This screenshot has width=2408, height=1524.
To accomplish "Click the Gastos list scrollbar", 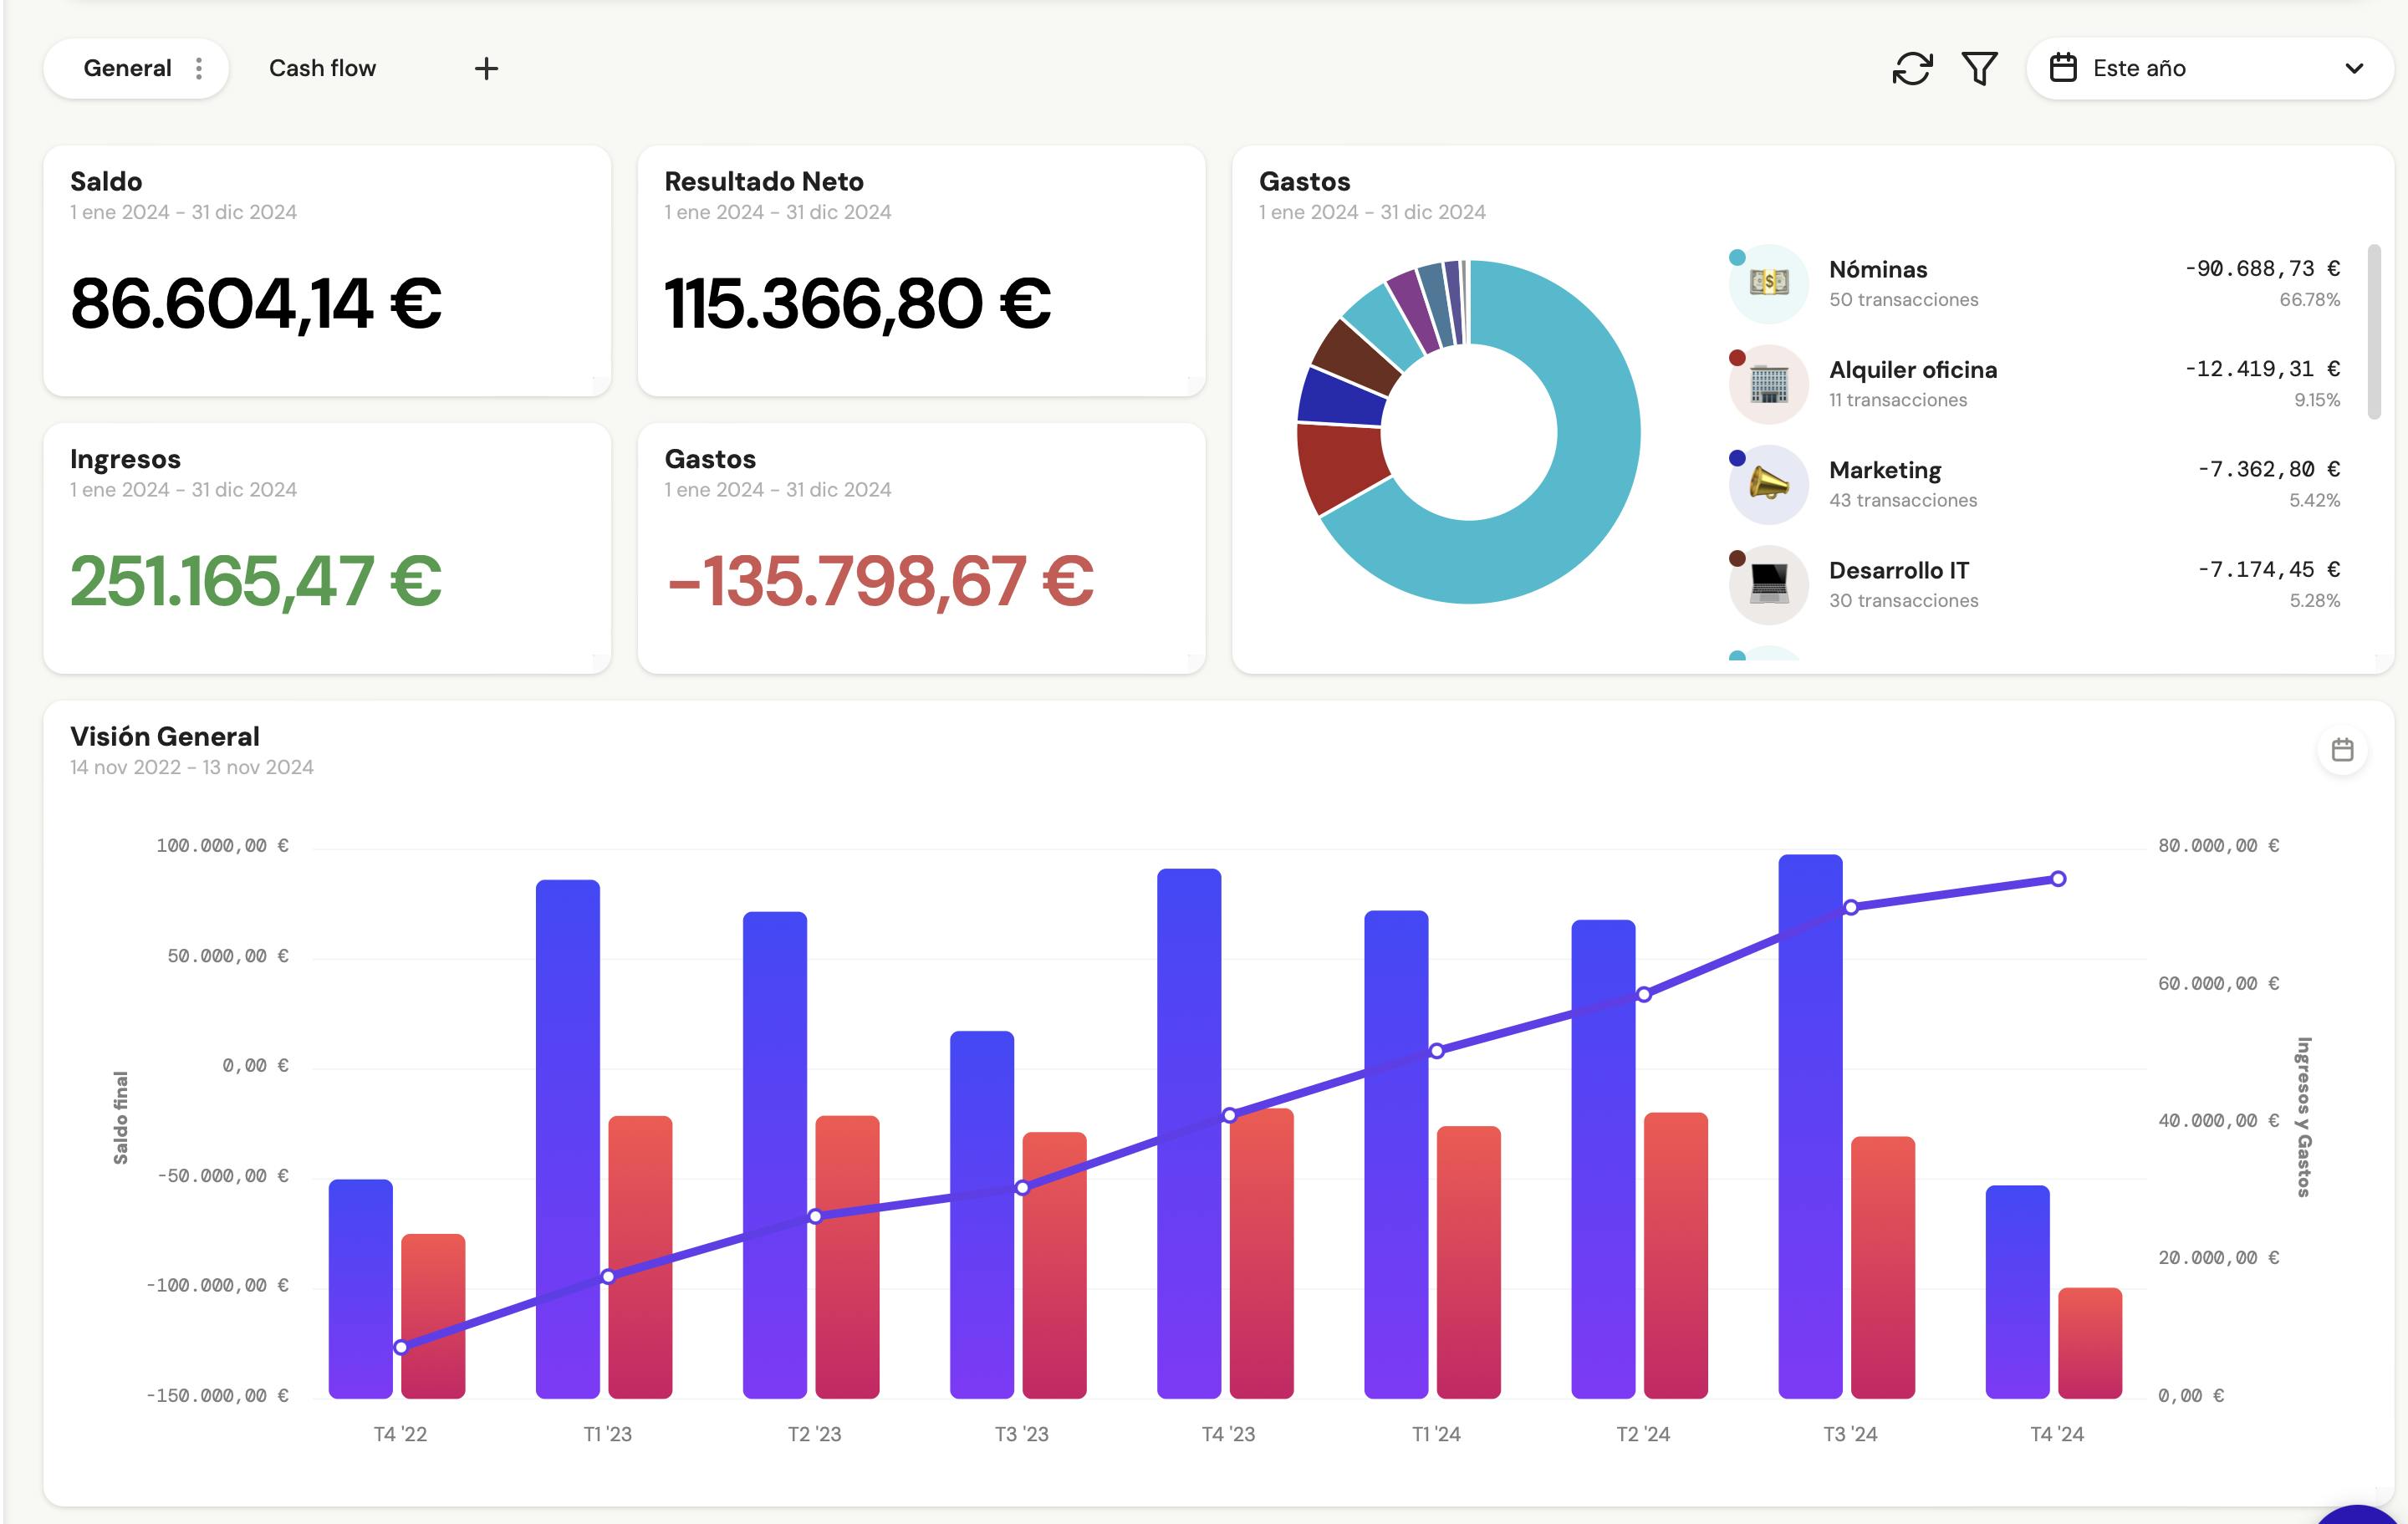I will tap(2374, 331).
